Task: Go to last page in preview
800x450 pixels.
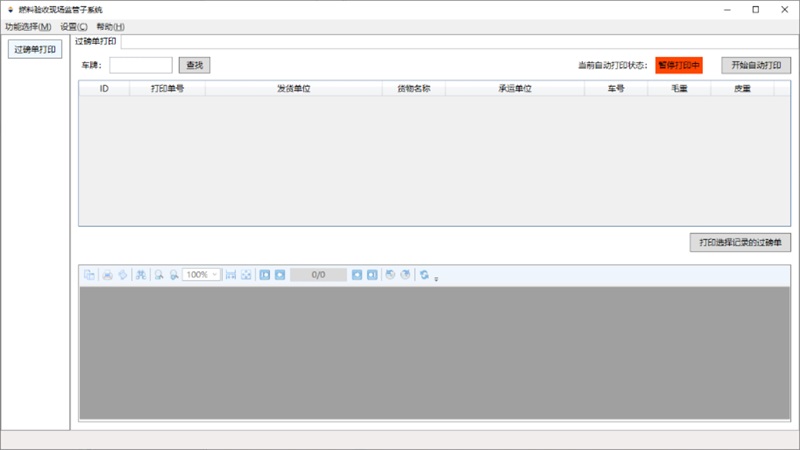Action: [x=372, y=275]
